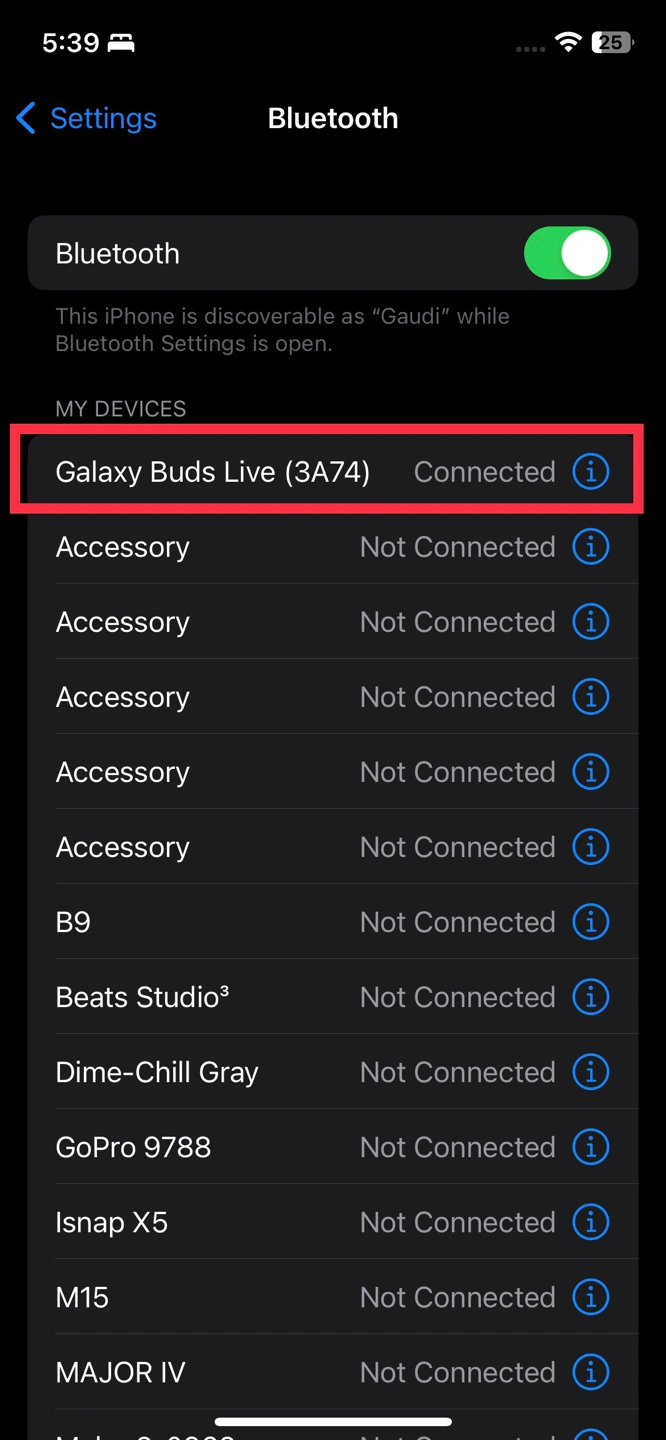Tap the Wi-Fi status bar icon

[x=569, y=42]
